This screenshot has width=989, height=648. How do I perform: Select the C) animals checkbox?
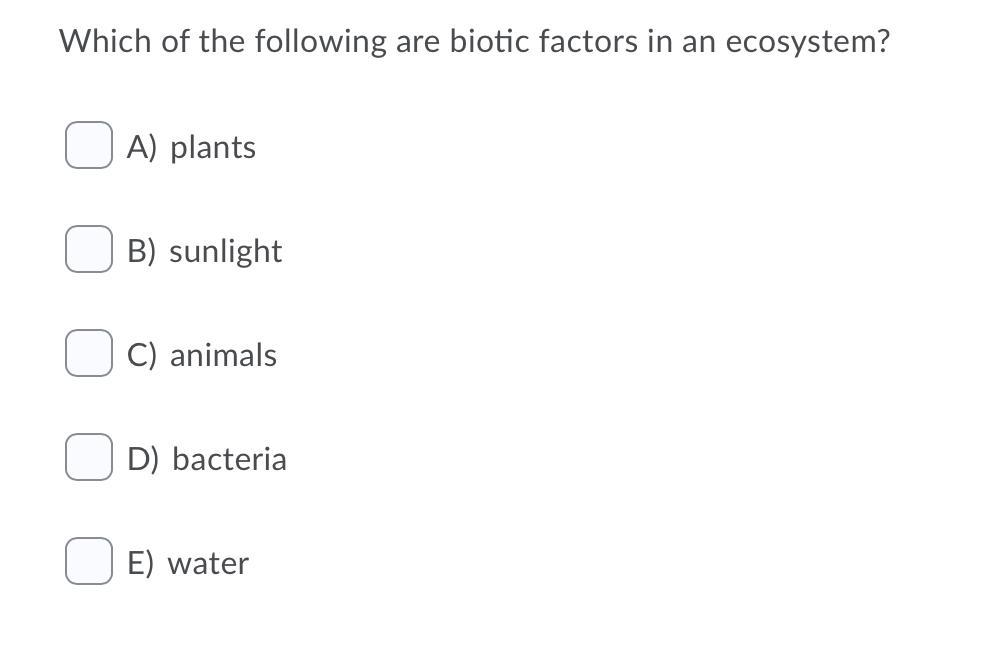coord(89,353)
